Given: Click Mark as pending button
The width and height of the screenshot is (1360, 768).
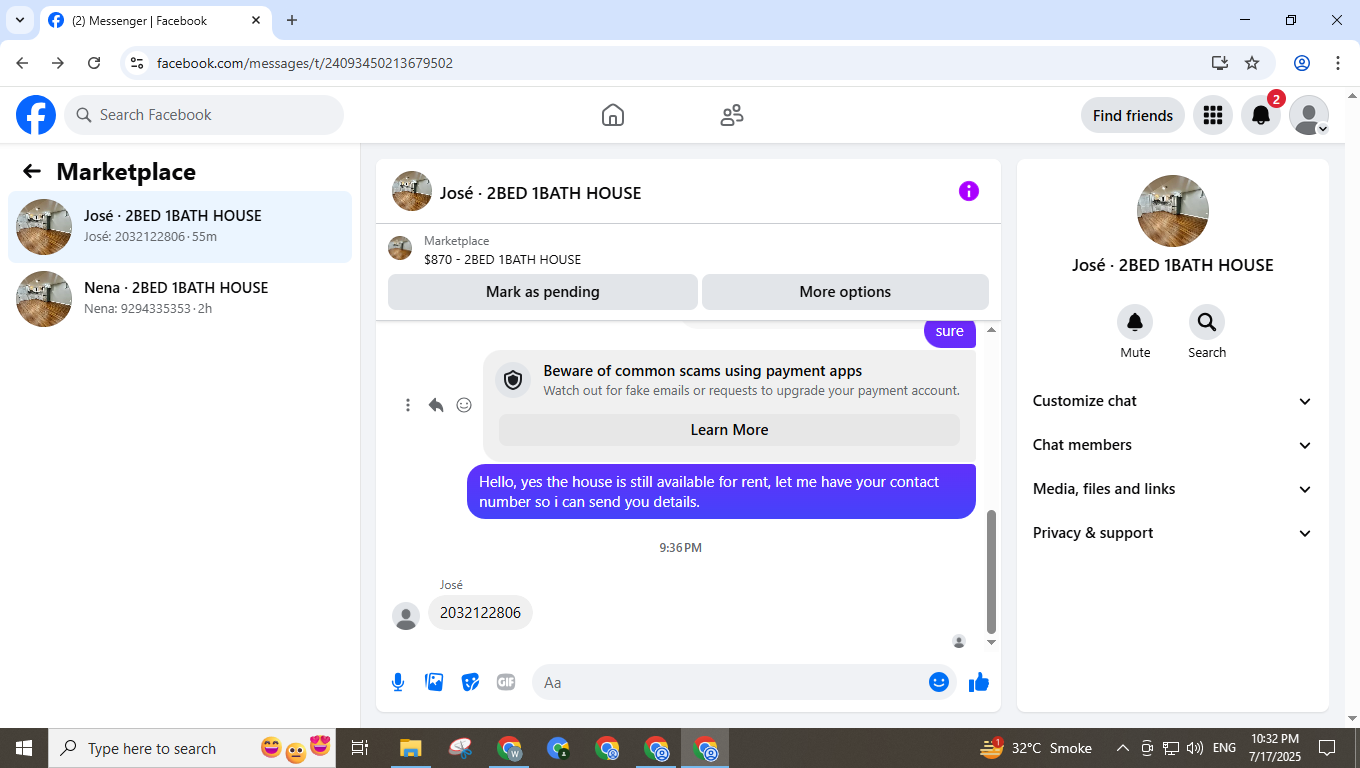Looking at the screenshot, I should [543, 292].
